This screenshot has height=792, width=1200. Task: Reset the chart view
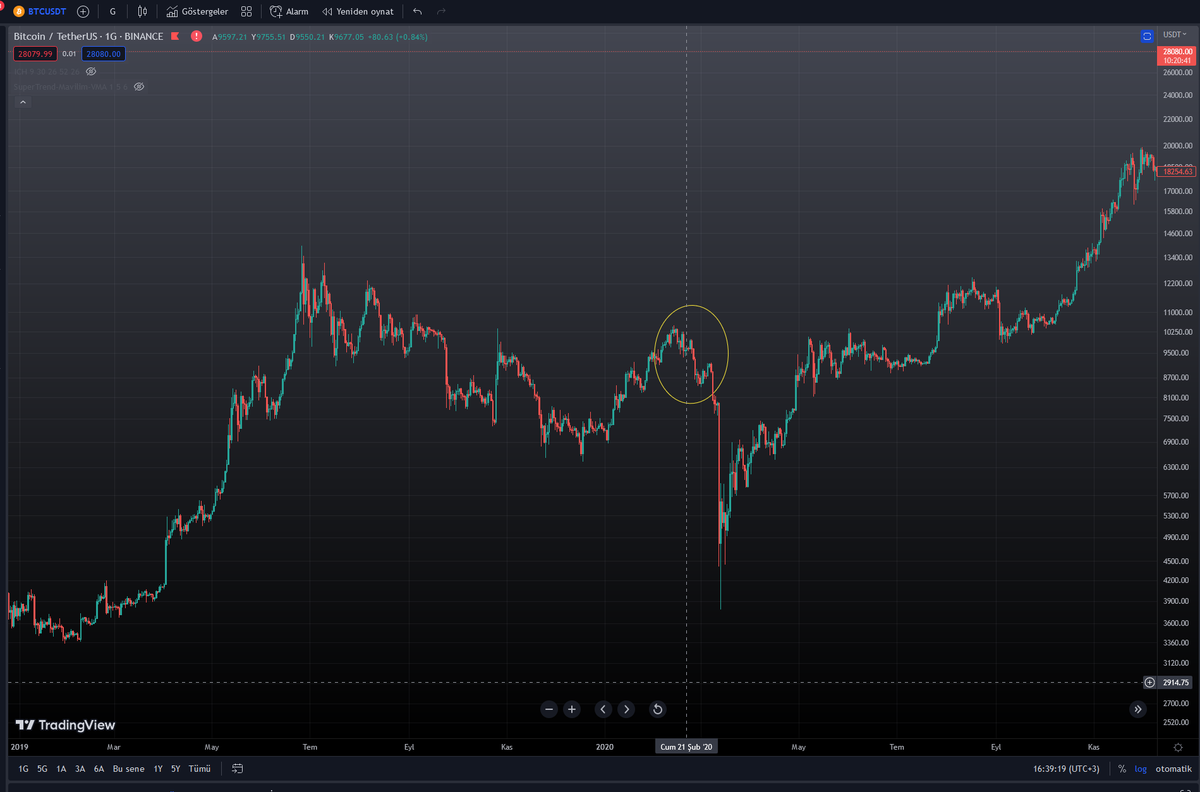[x=657, y=709]
